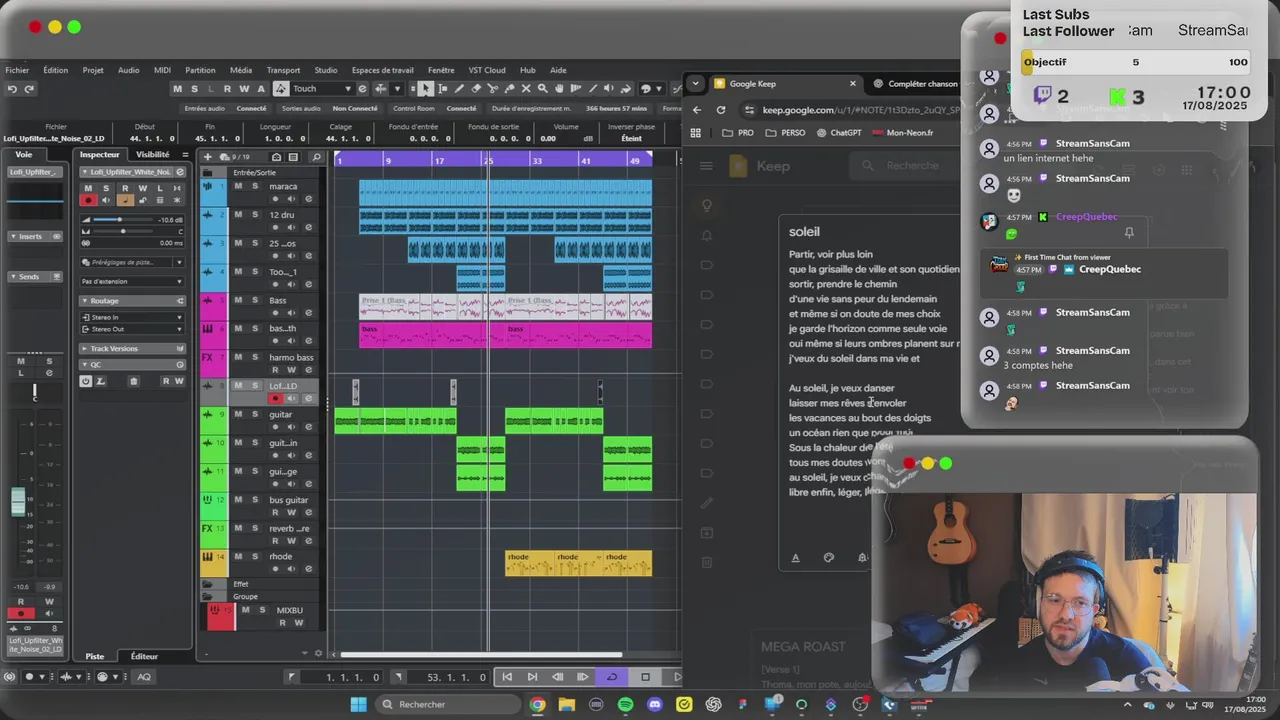This screenshot has height=720, width=1280.
Task: Open the Préréglages de piste dropdown
Action: (x=132, y=262)
